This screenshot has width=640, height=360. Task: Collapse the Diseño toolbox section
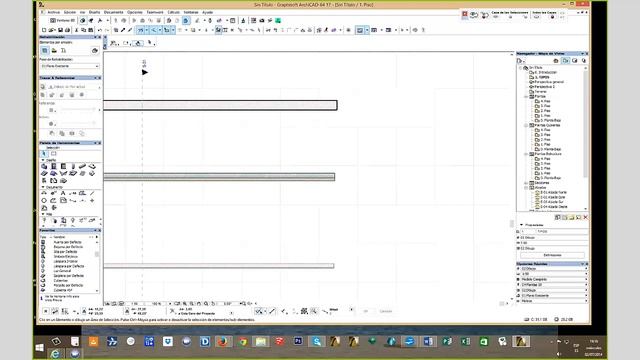click(x=43, y=160)
